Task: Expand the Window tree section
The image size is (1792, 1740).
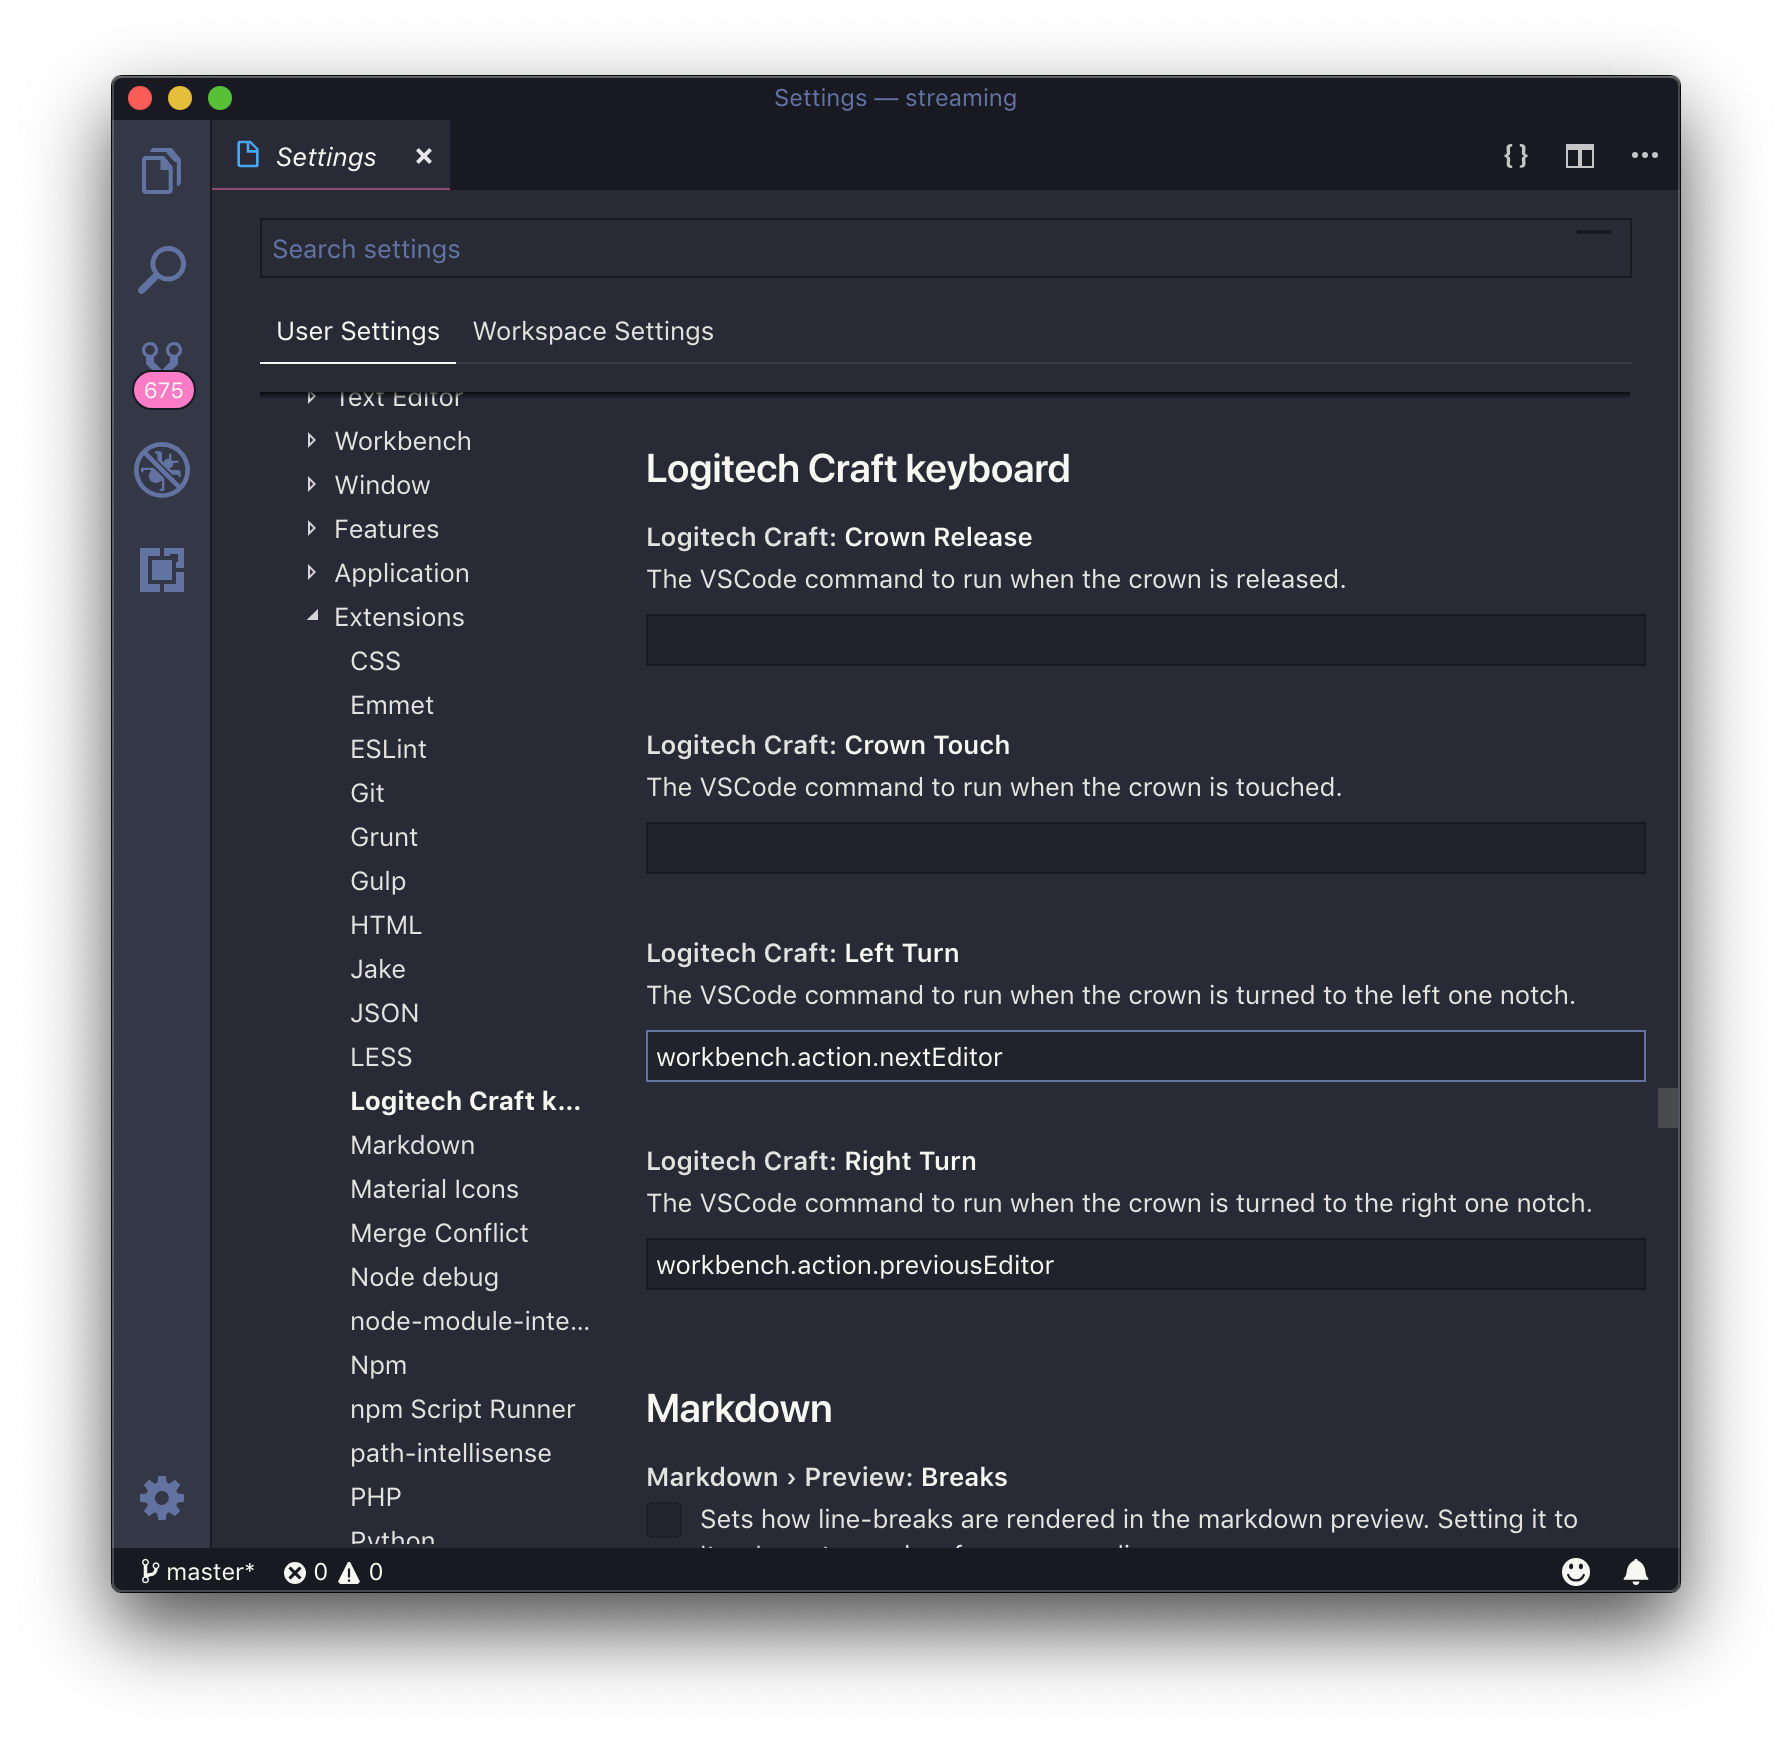Action: (x=311, y=485)
